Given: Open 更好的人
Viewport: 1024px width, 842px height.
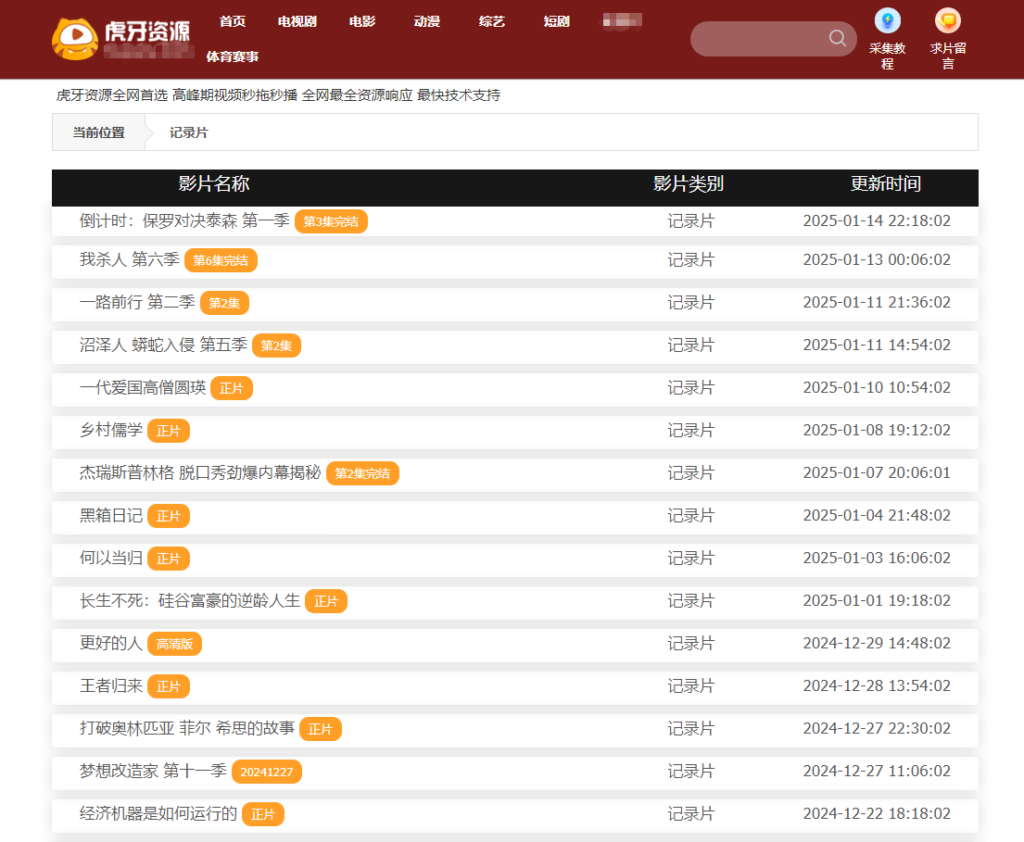Looking at the screenshot, I should (111, 643).
